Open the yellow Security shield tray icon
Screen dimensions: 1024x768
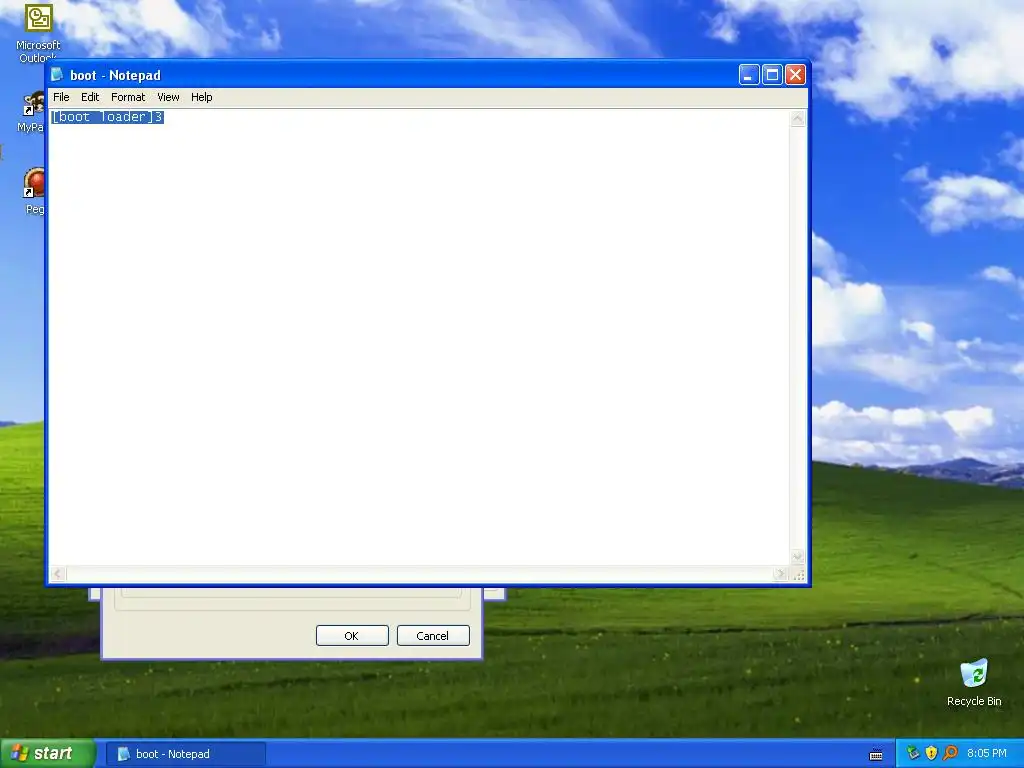(931, 753)
